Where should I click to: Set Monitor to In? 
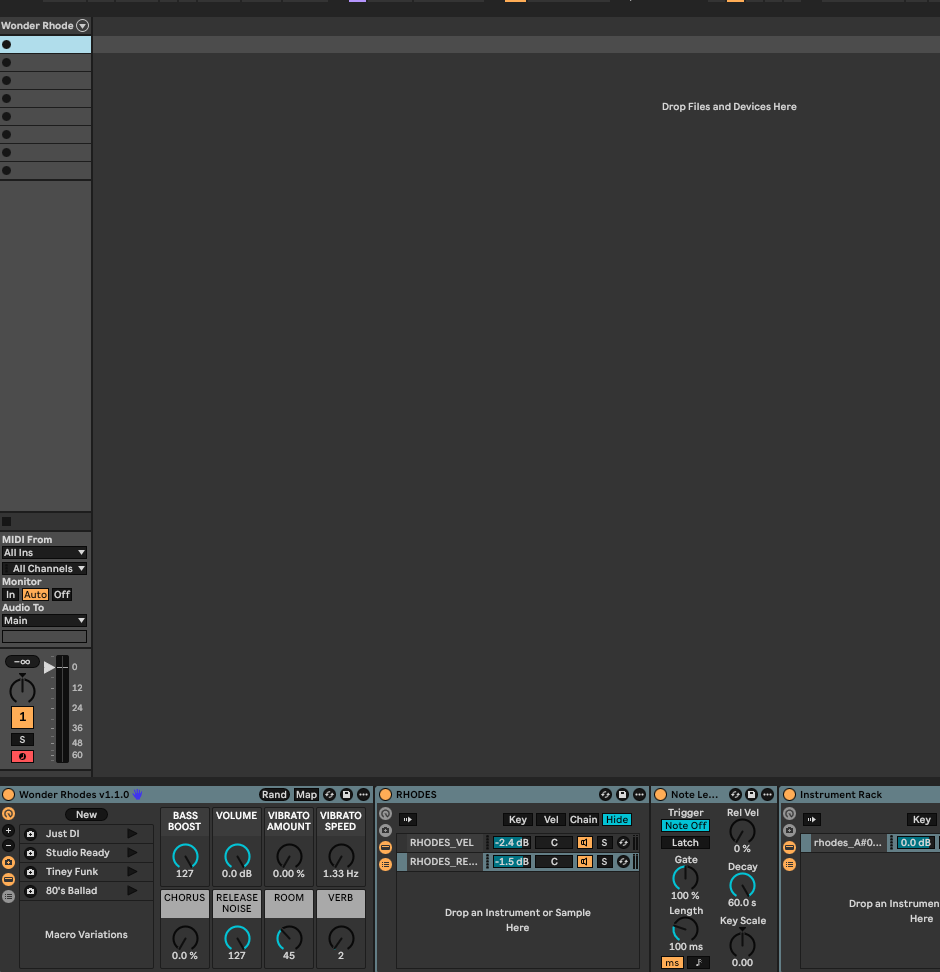coord(11,594)
